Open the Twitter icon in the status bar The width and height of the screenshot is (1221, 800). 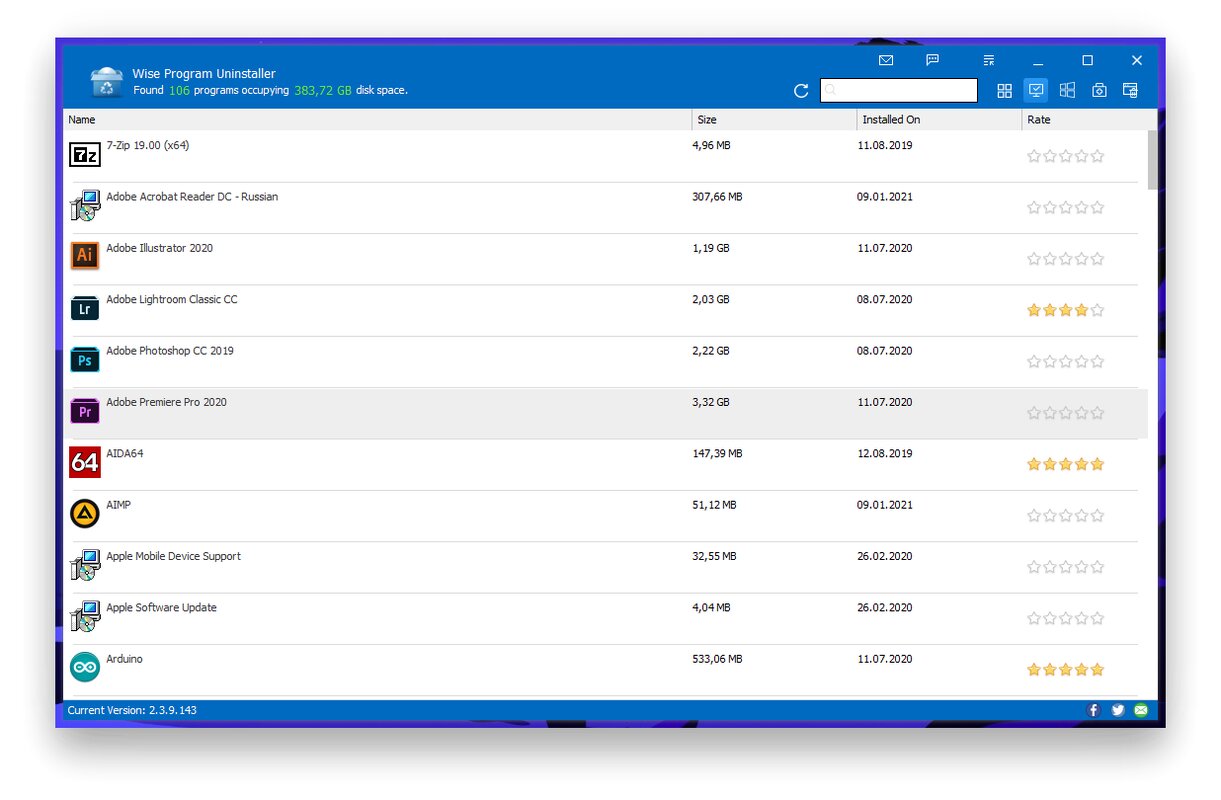coord(1118,710)
